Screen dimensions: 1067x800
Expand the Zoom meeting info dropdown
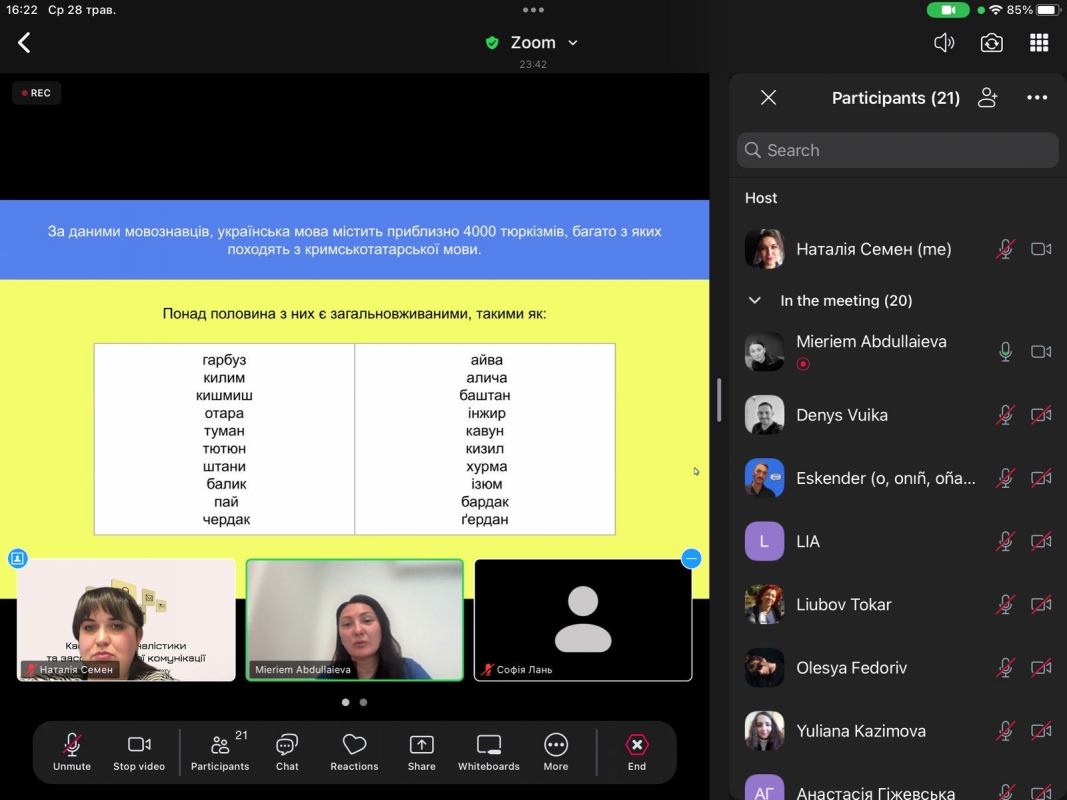(x=573, y=43)
